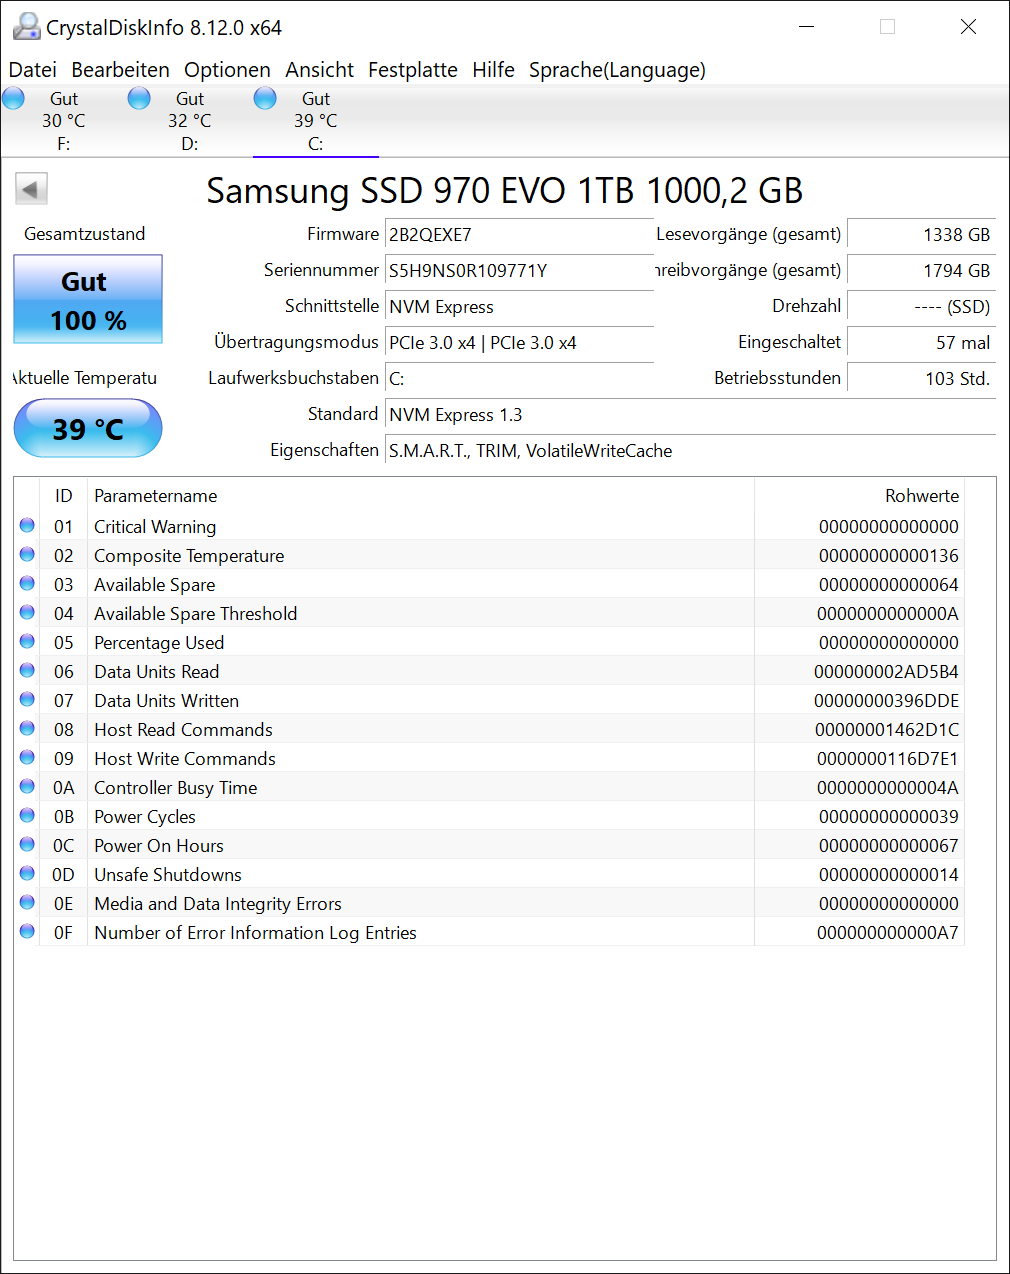Select the Power Cycles parameter name

point(145,817)
